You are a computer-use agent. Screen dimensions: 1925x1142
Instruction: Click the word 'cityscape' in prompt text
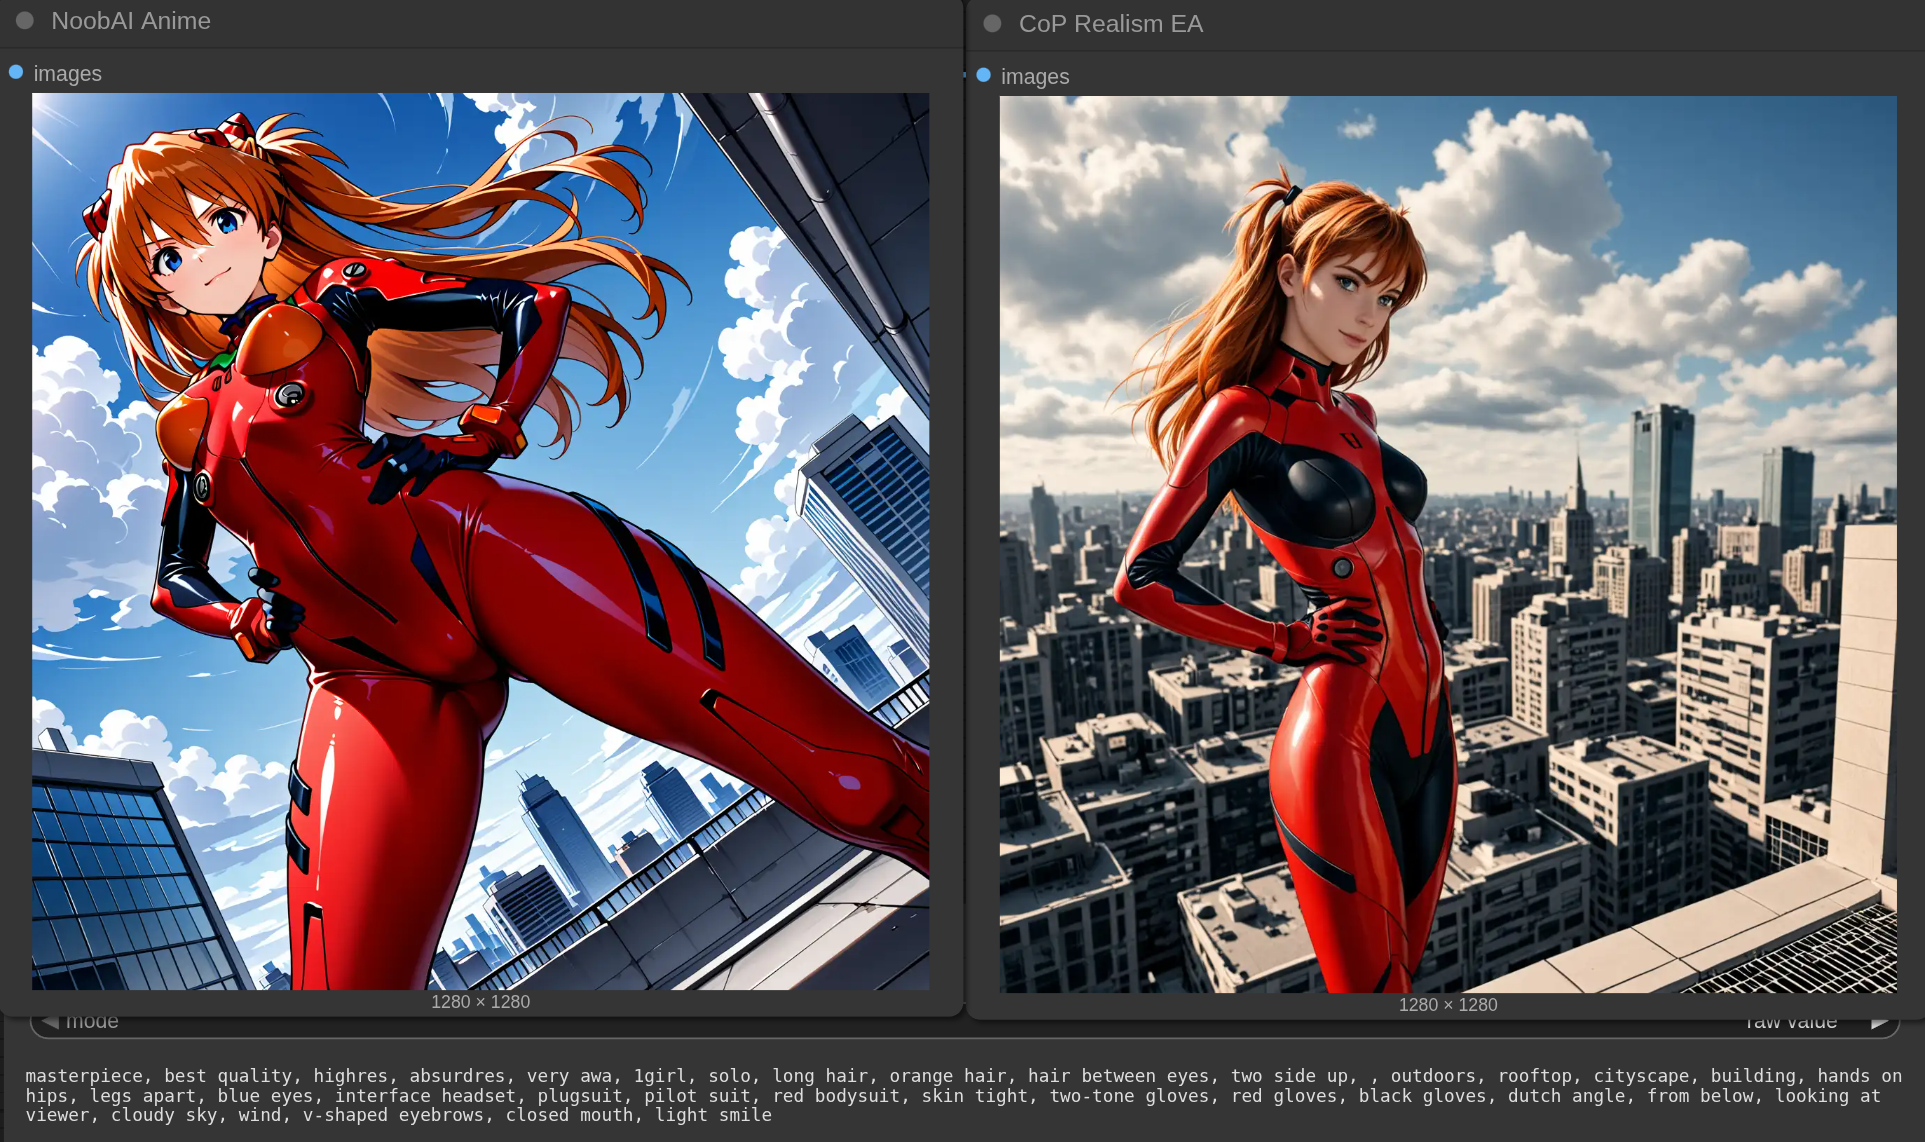[1640, 1076]
